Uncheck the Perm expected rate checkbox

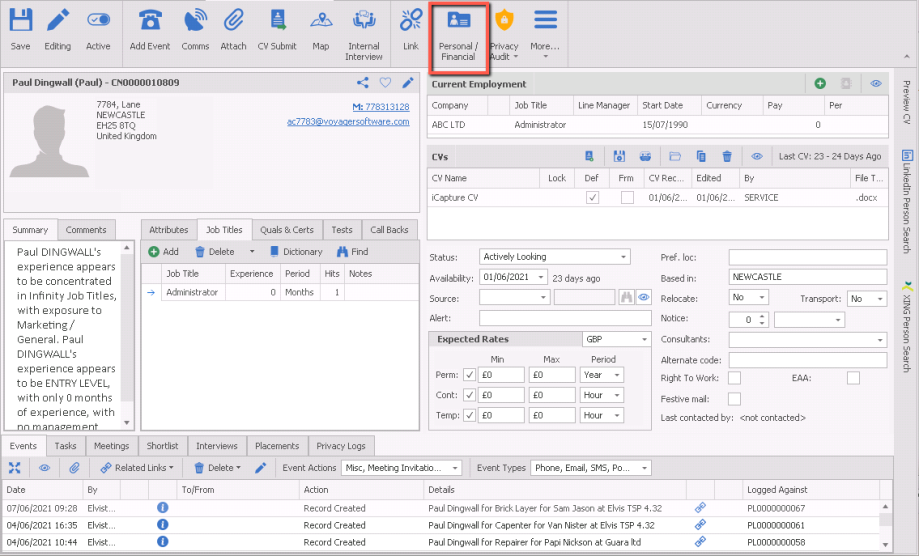tap(470, 375)
